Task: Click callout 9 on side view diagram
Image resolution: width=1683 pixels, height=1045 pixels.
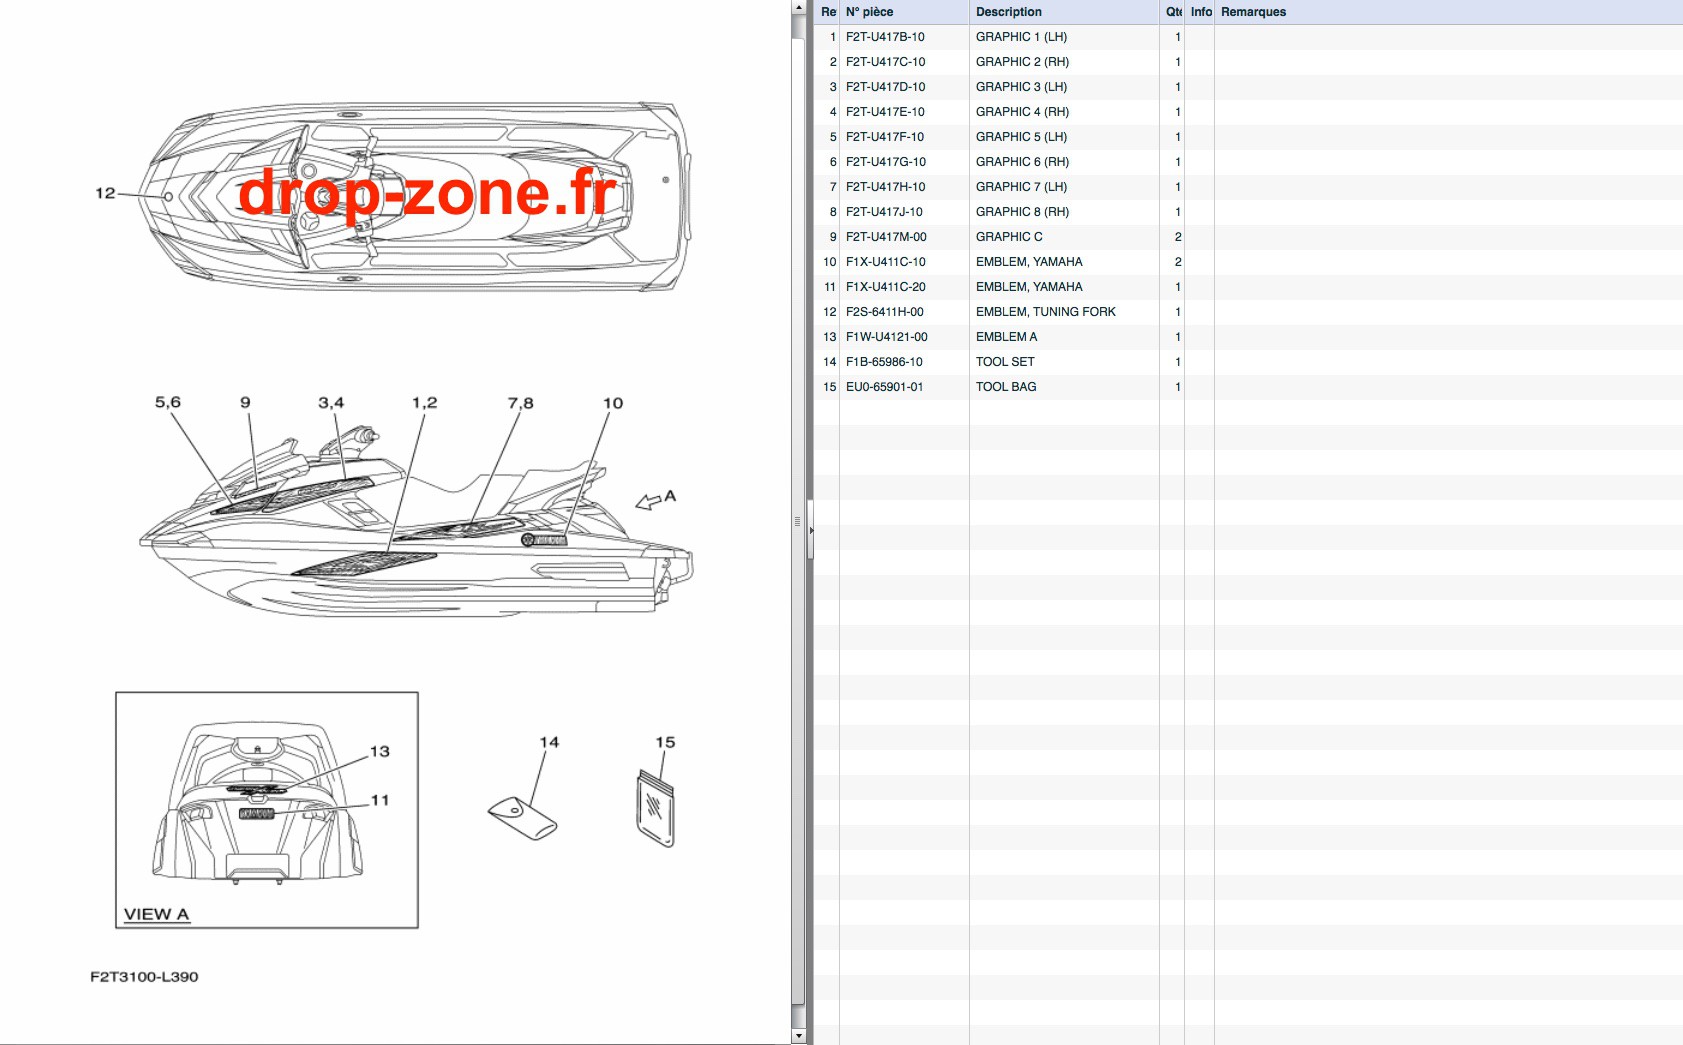Action: (x=245, y=402)
